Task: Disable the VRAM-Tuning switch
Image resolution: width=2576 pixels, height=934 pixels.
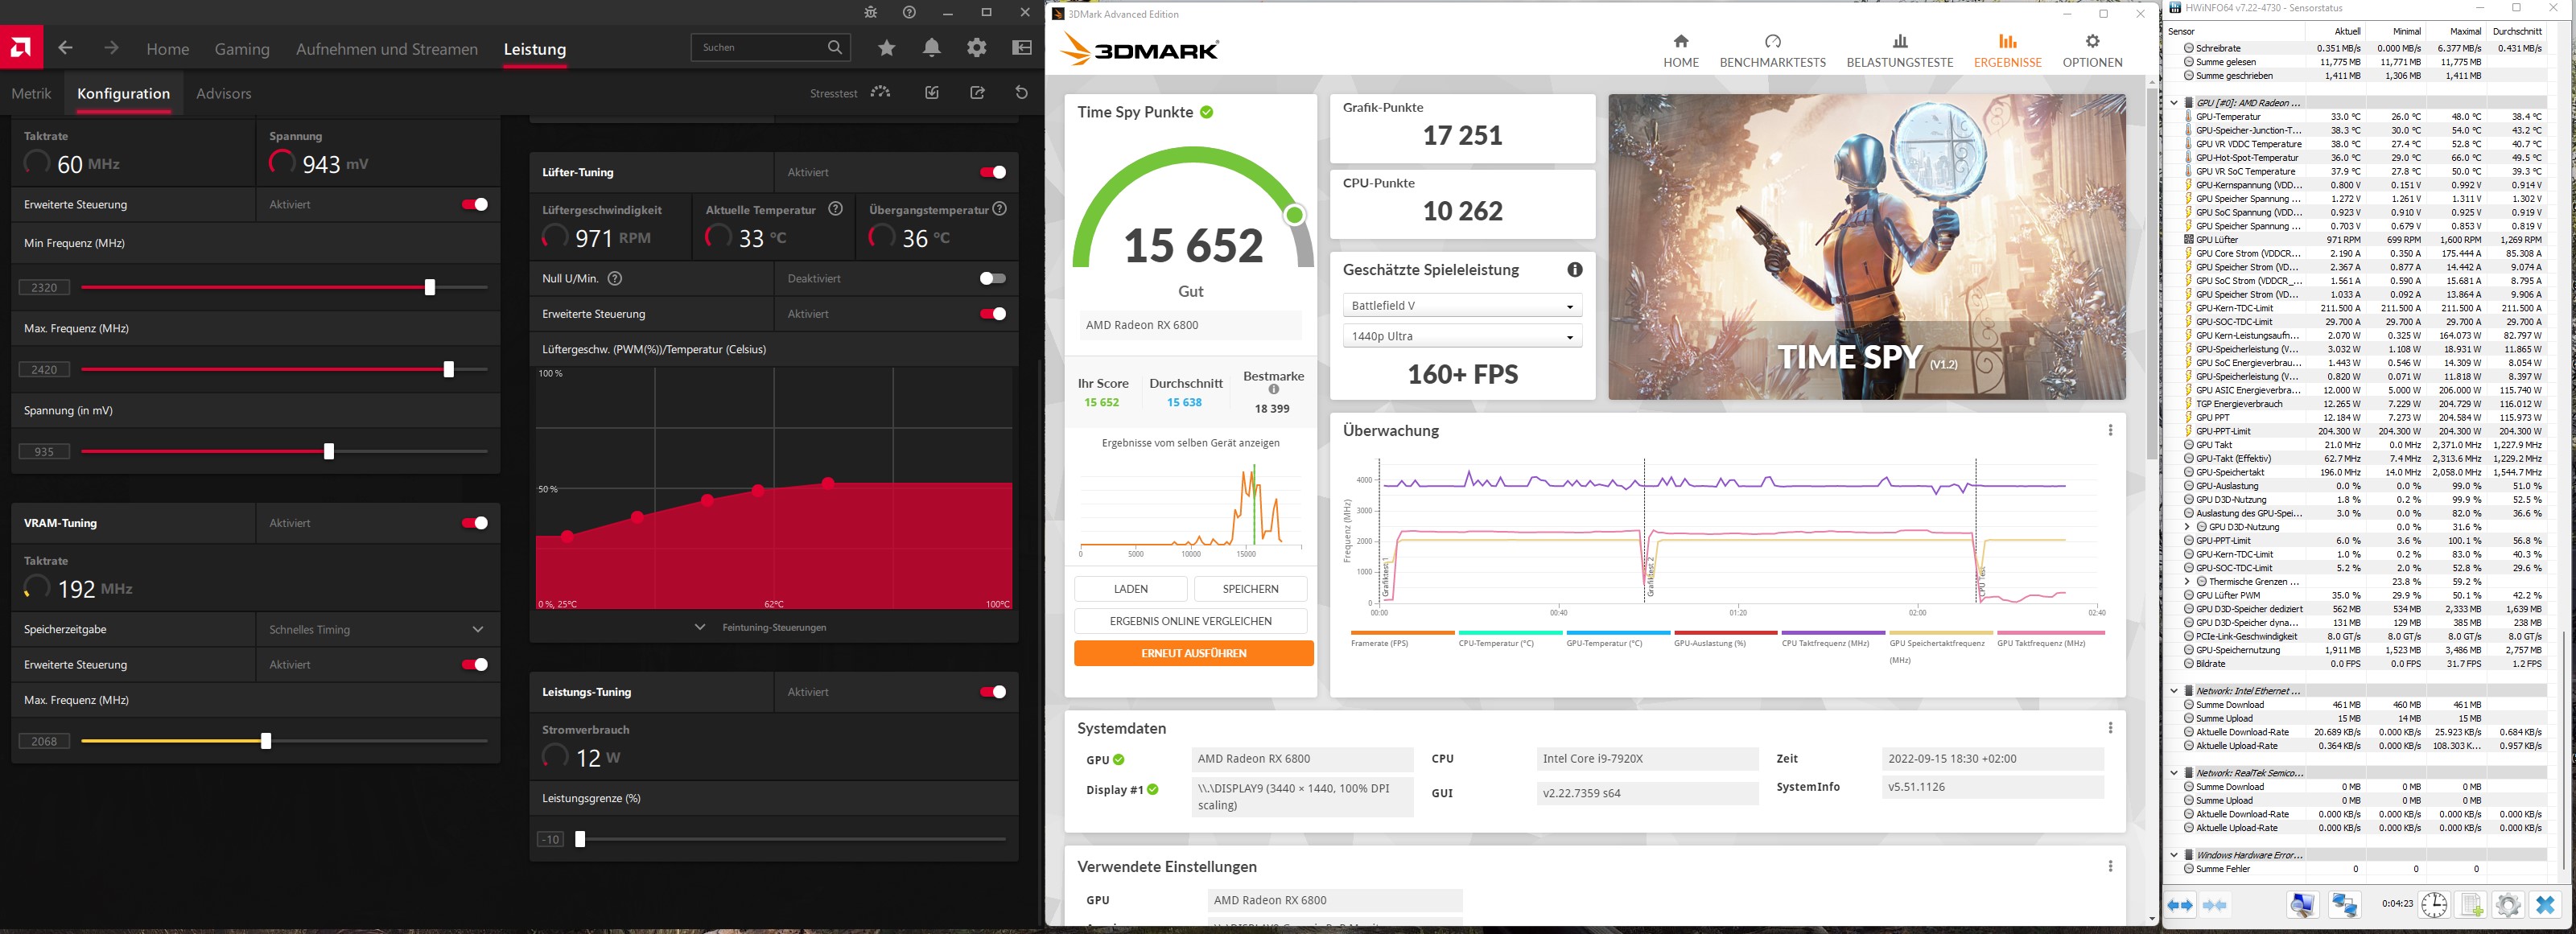Action: [475, 523]
